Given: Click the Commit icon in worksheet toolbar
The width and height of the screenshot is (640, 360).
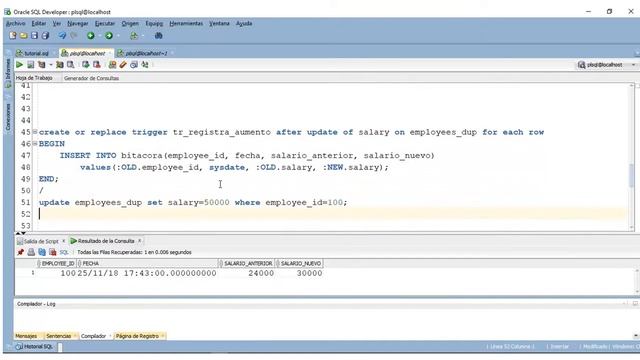Looking at the screenshot, I should [85, 65].
